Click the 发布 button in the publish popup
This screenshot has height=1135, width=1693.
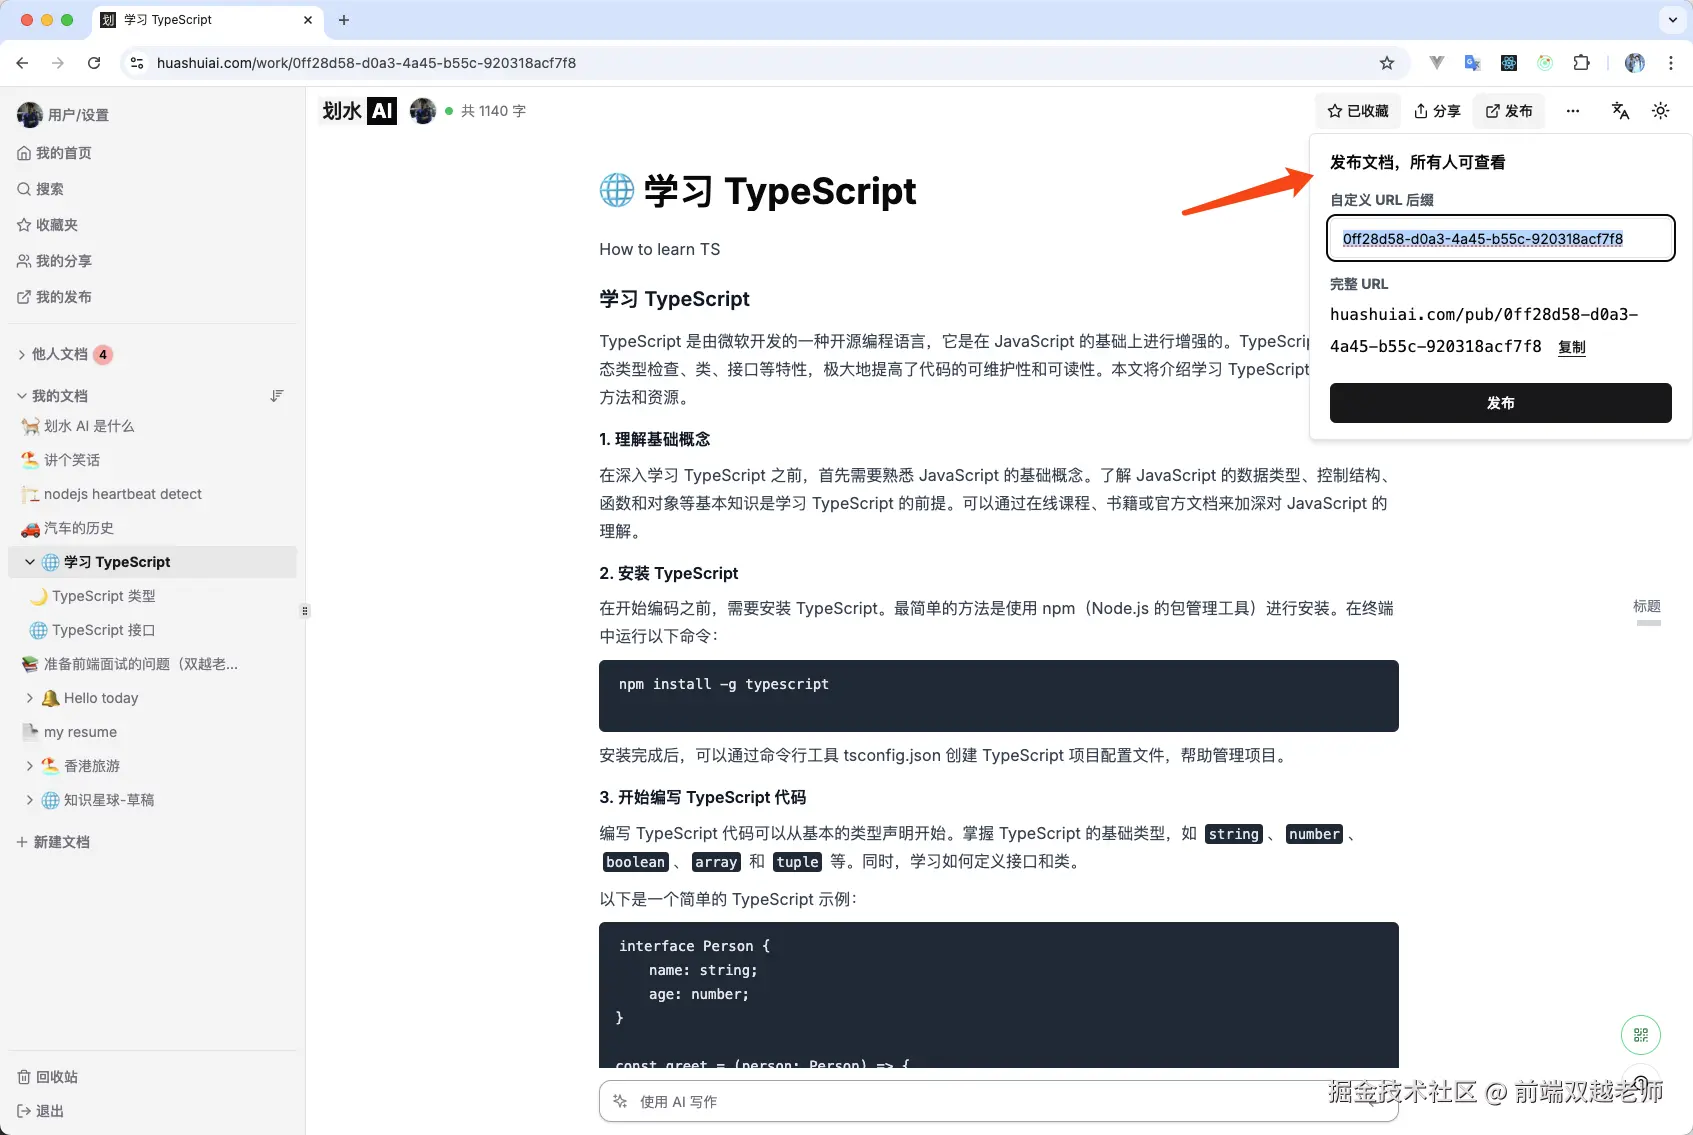[1500, 403]
